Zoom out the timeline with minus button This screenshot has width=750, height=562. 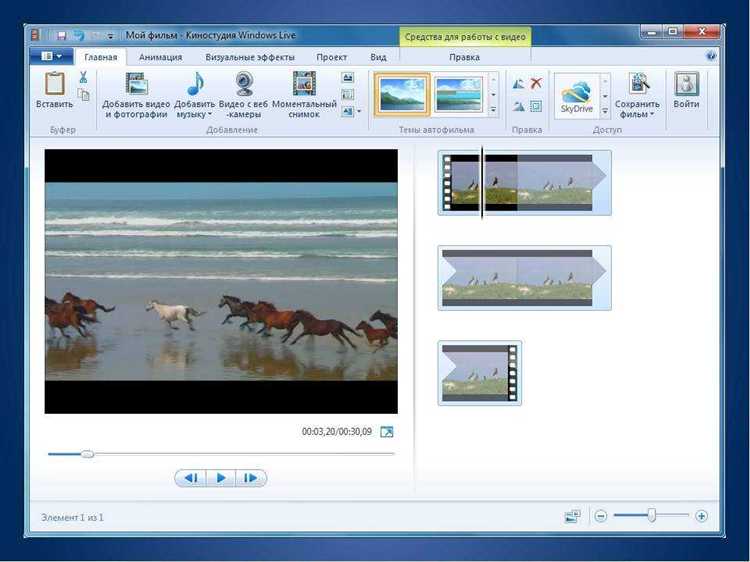(x=601, y=516)
